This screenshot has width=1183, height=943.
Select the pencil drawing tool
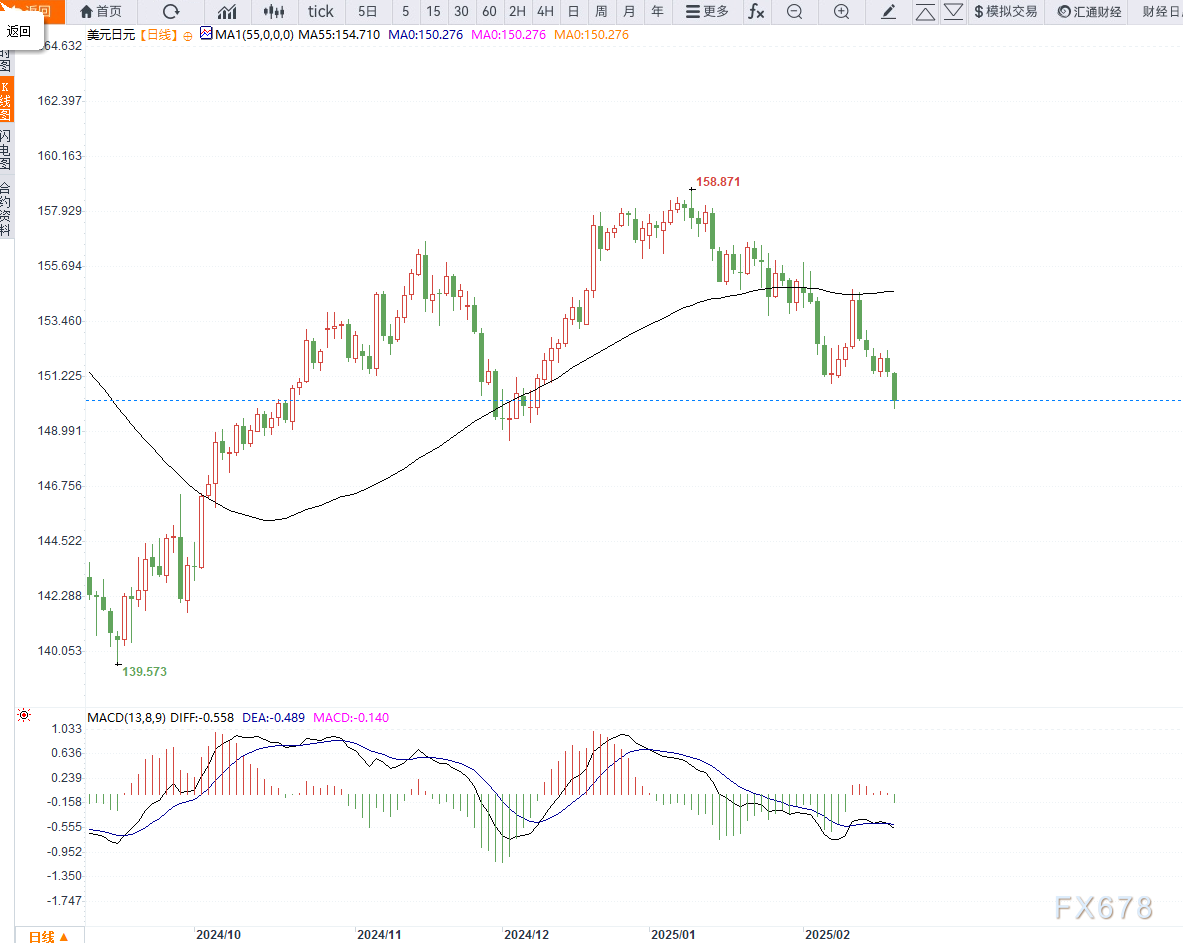(888, 12)
